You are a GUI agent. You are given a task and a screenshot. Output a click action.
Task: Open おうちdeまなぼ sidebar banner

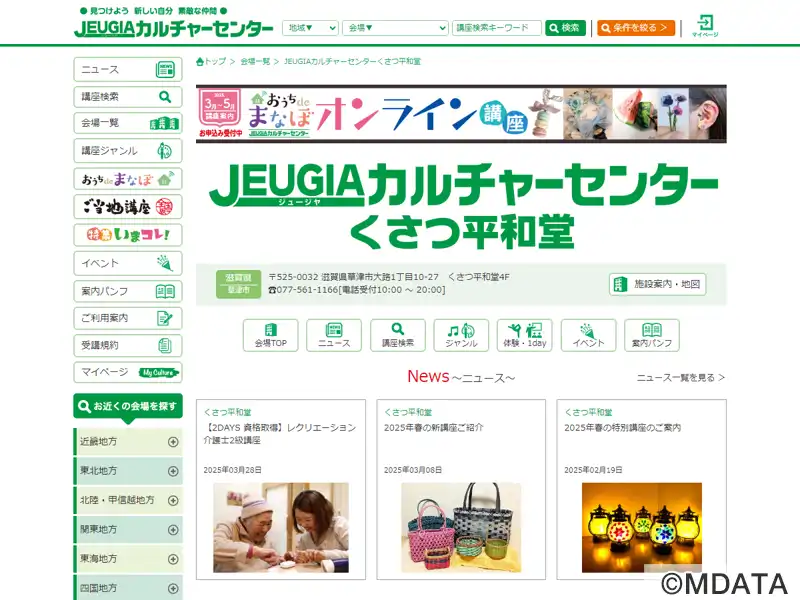(x=128, y=179)
